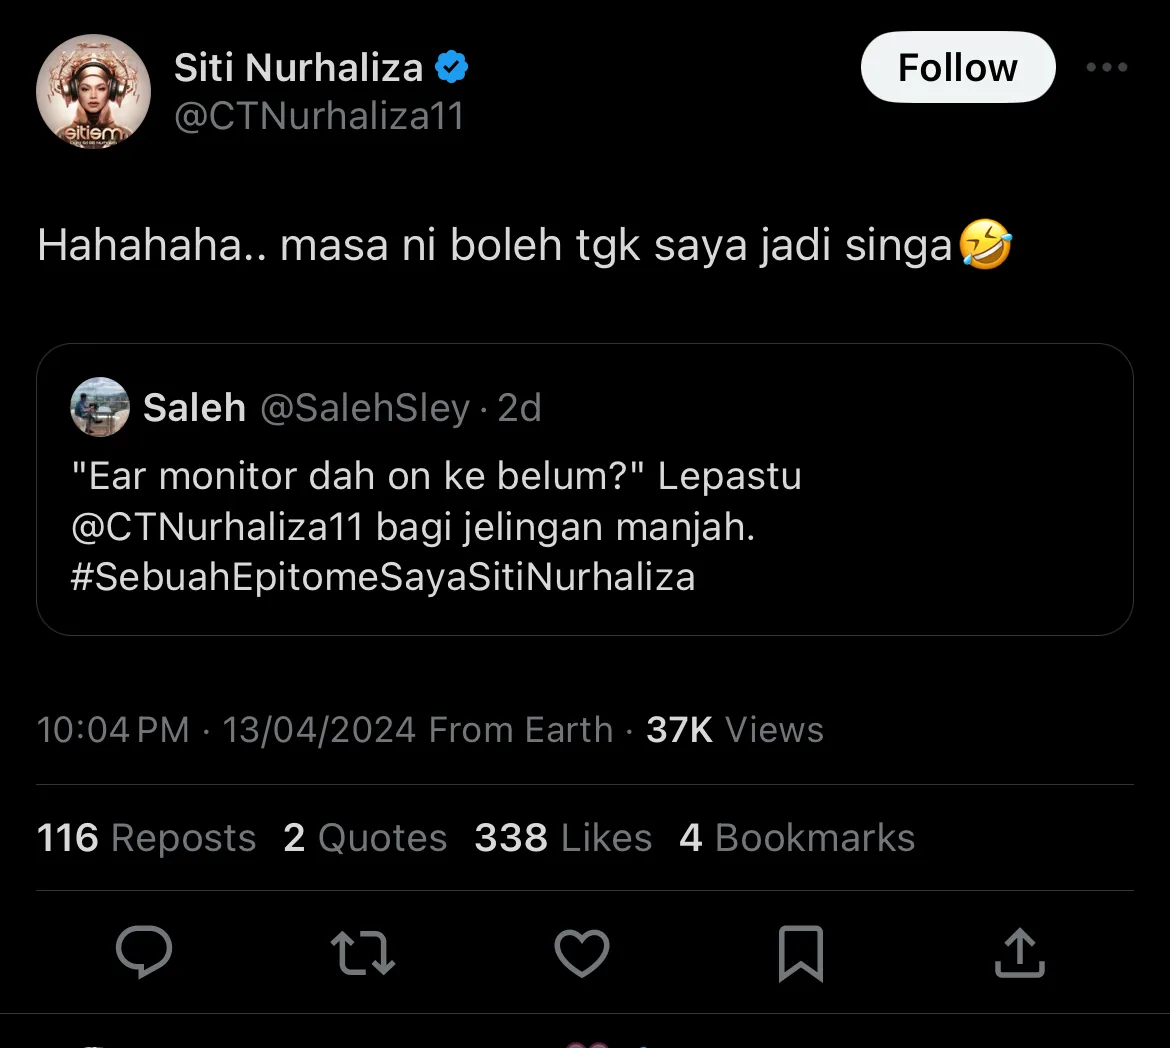The image size is (1170, 1048).
Task: Like the tweet with heart icon
Action: (582, 952)
